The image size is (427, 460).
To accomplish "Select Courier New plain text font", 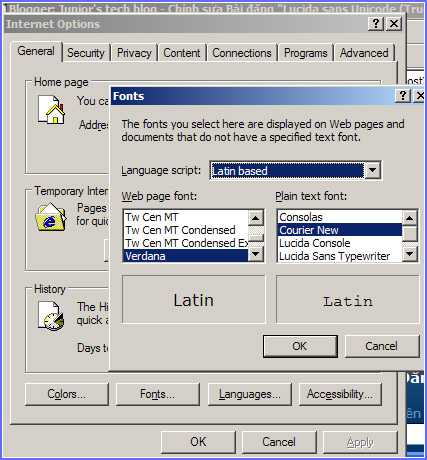I will [x=340, y=230].
